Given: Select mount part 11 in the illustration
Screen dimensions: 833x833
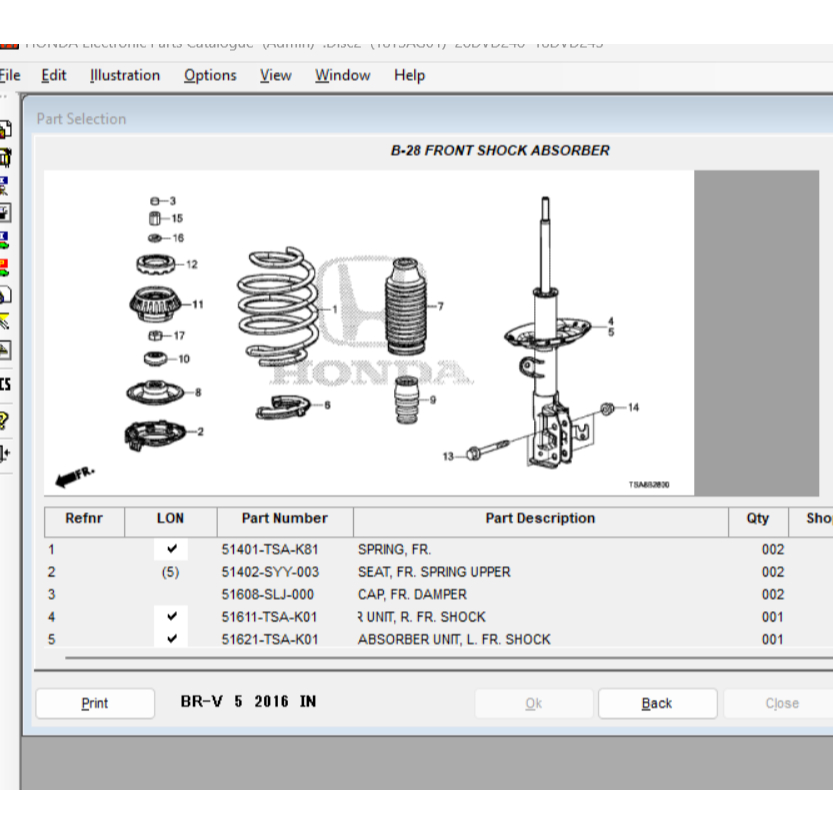Looking at the screenshot, I should tap(197, 304).
